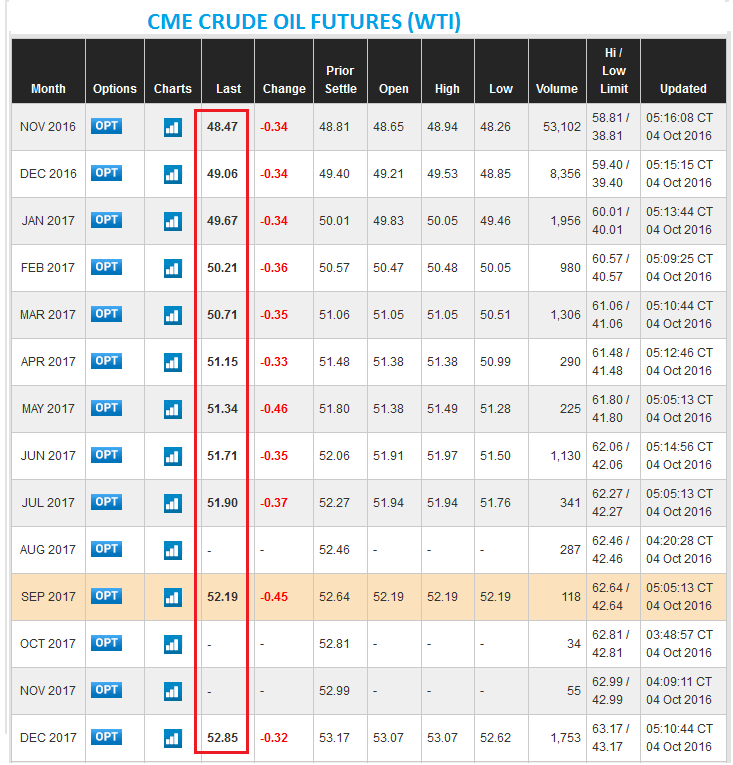Open the chart icon for JUL 2017
This screenshot has width=733, height=765.
(173, 503)
